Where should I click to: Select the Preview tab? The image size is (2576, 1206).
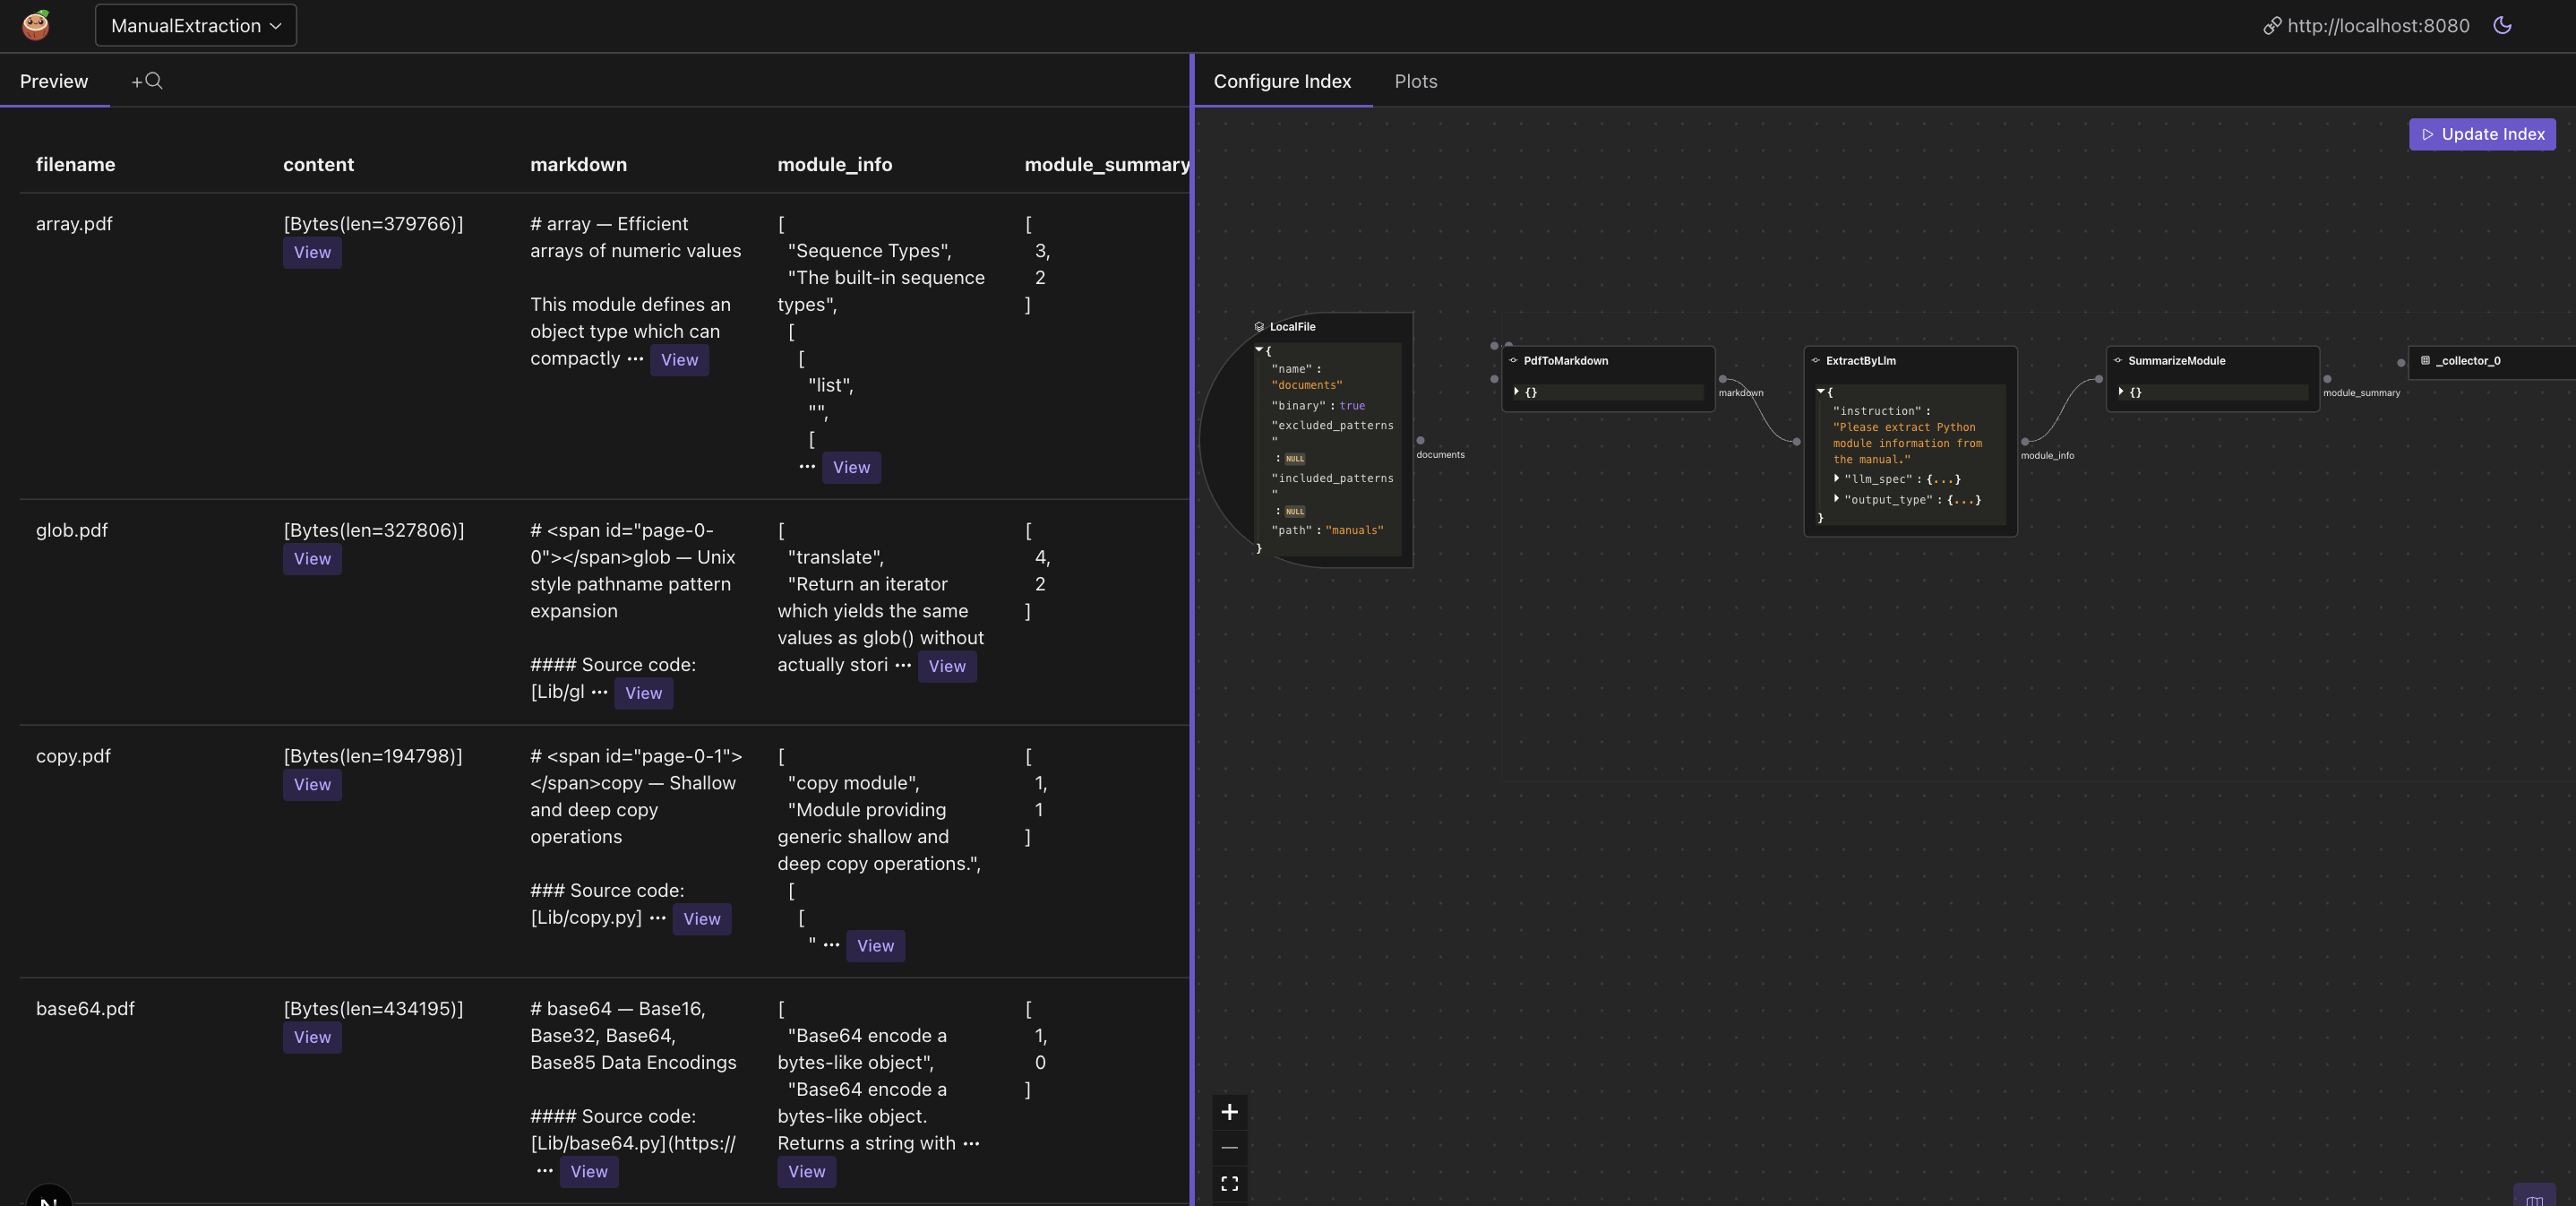[x=54, y=81]
